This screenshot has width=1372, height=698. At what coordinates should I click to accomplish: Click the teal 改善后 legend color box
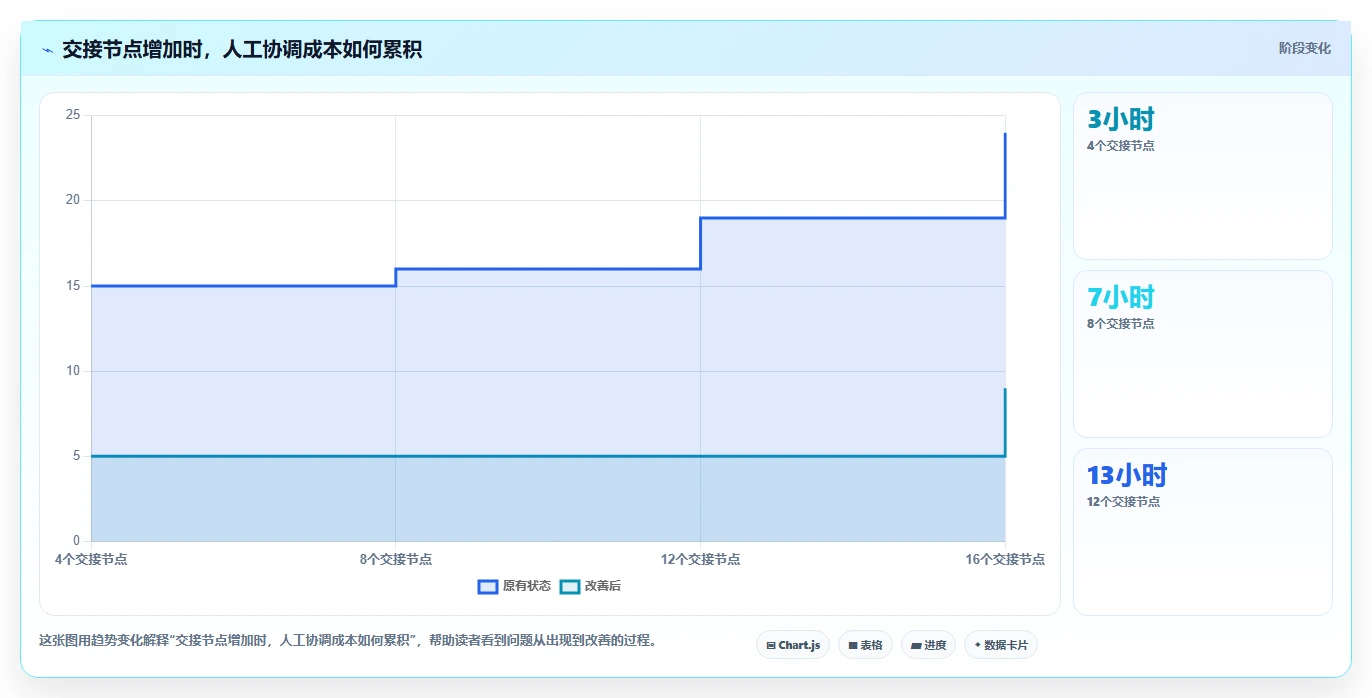pos(569,586)
